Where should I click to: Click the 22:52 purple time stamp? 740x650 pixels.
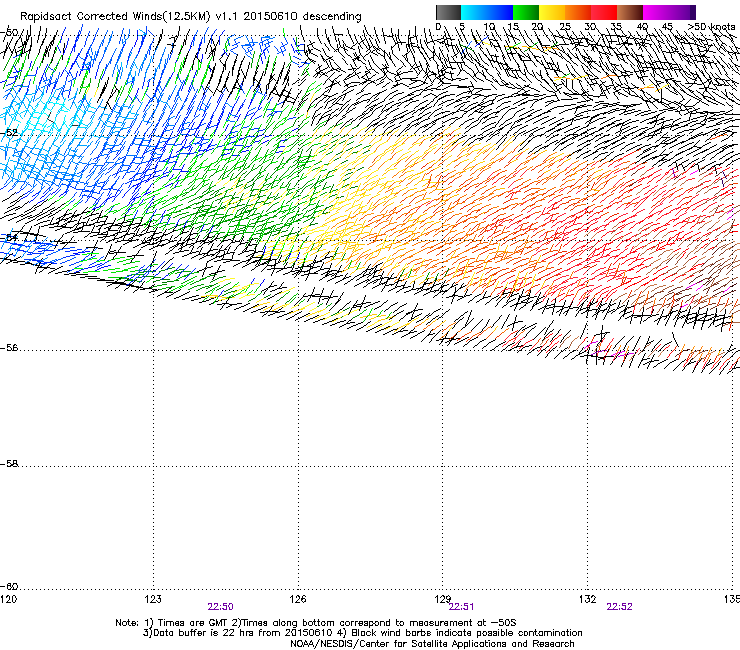[x=619, y=607]
